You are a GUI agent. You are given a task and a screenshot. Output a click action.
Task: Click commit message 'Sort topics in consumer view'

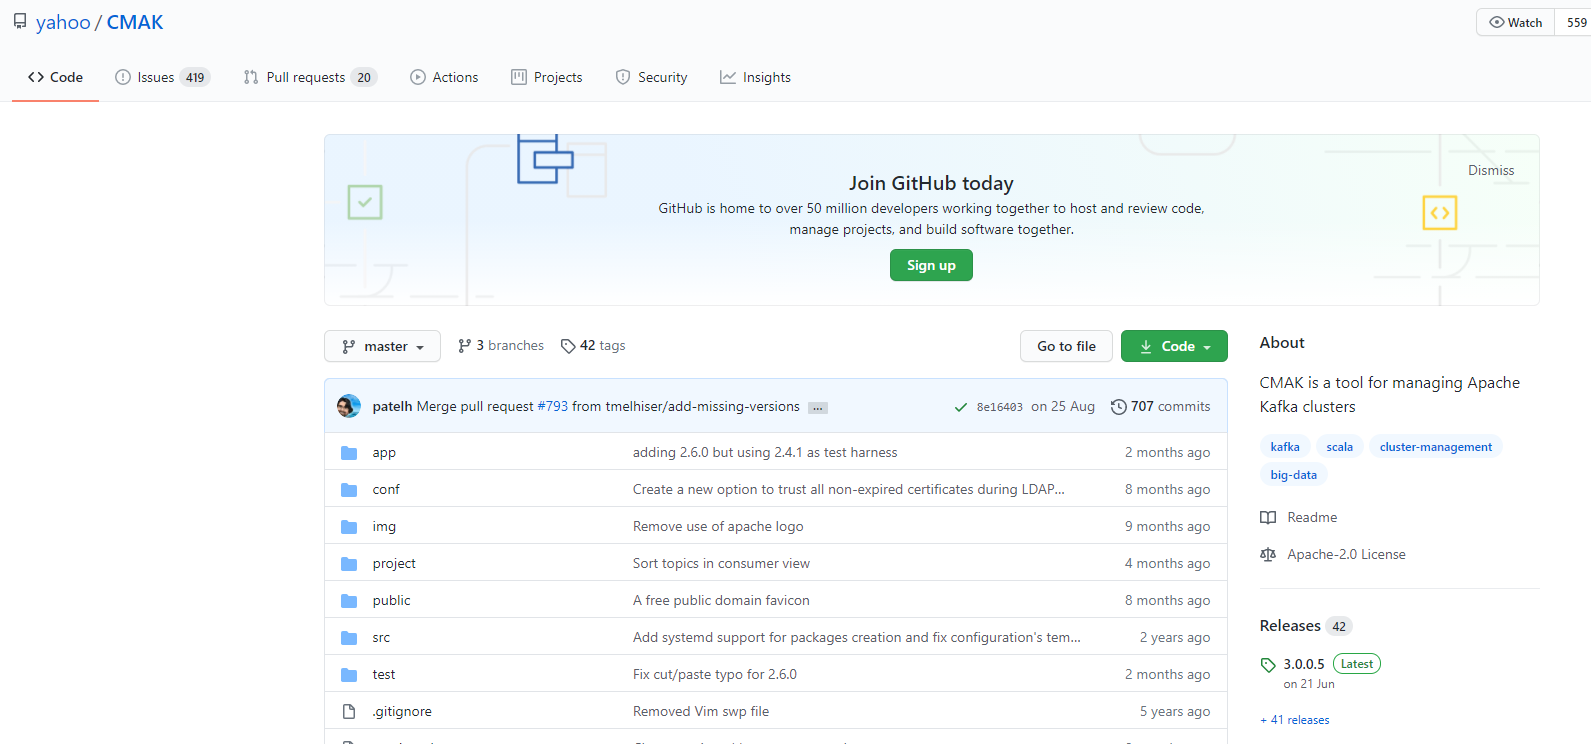tap(721, 564)
